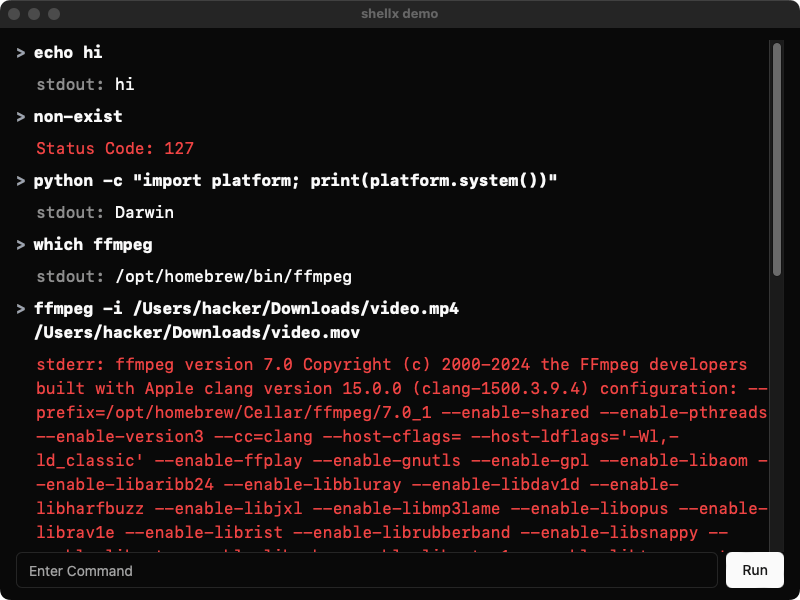Focus the Enter Command input field
The height and width of the screenshot is (600, 800).
367,570
